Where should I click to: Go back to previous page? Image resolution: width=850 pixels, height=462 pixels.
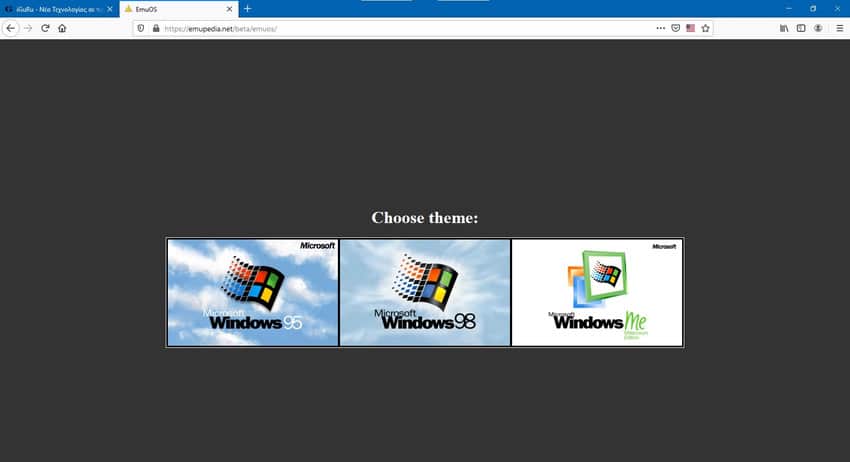coord(11,28)
